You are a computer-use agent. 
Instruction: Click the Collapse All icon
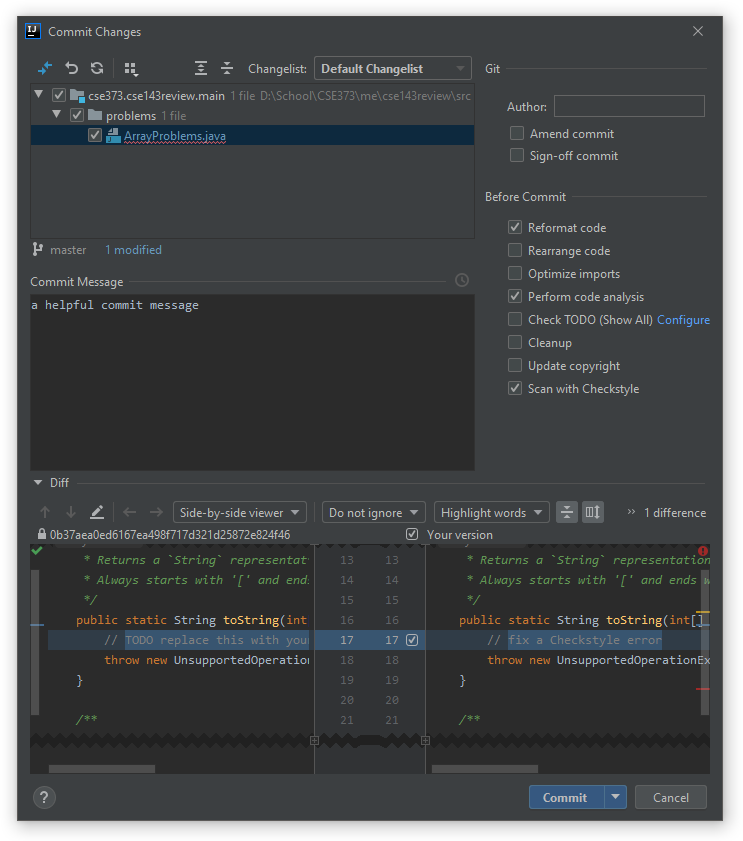227,68
